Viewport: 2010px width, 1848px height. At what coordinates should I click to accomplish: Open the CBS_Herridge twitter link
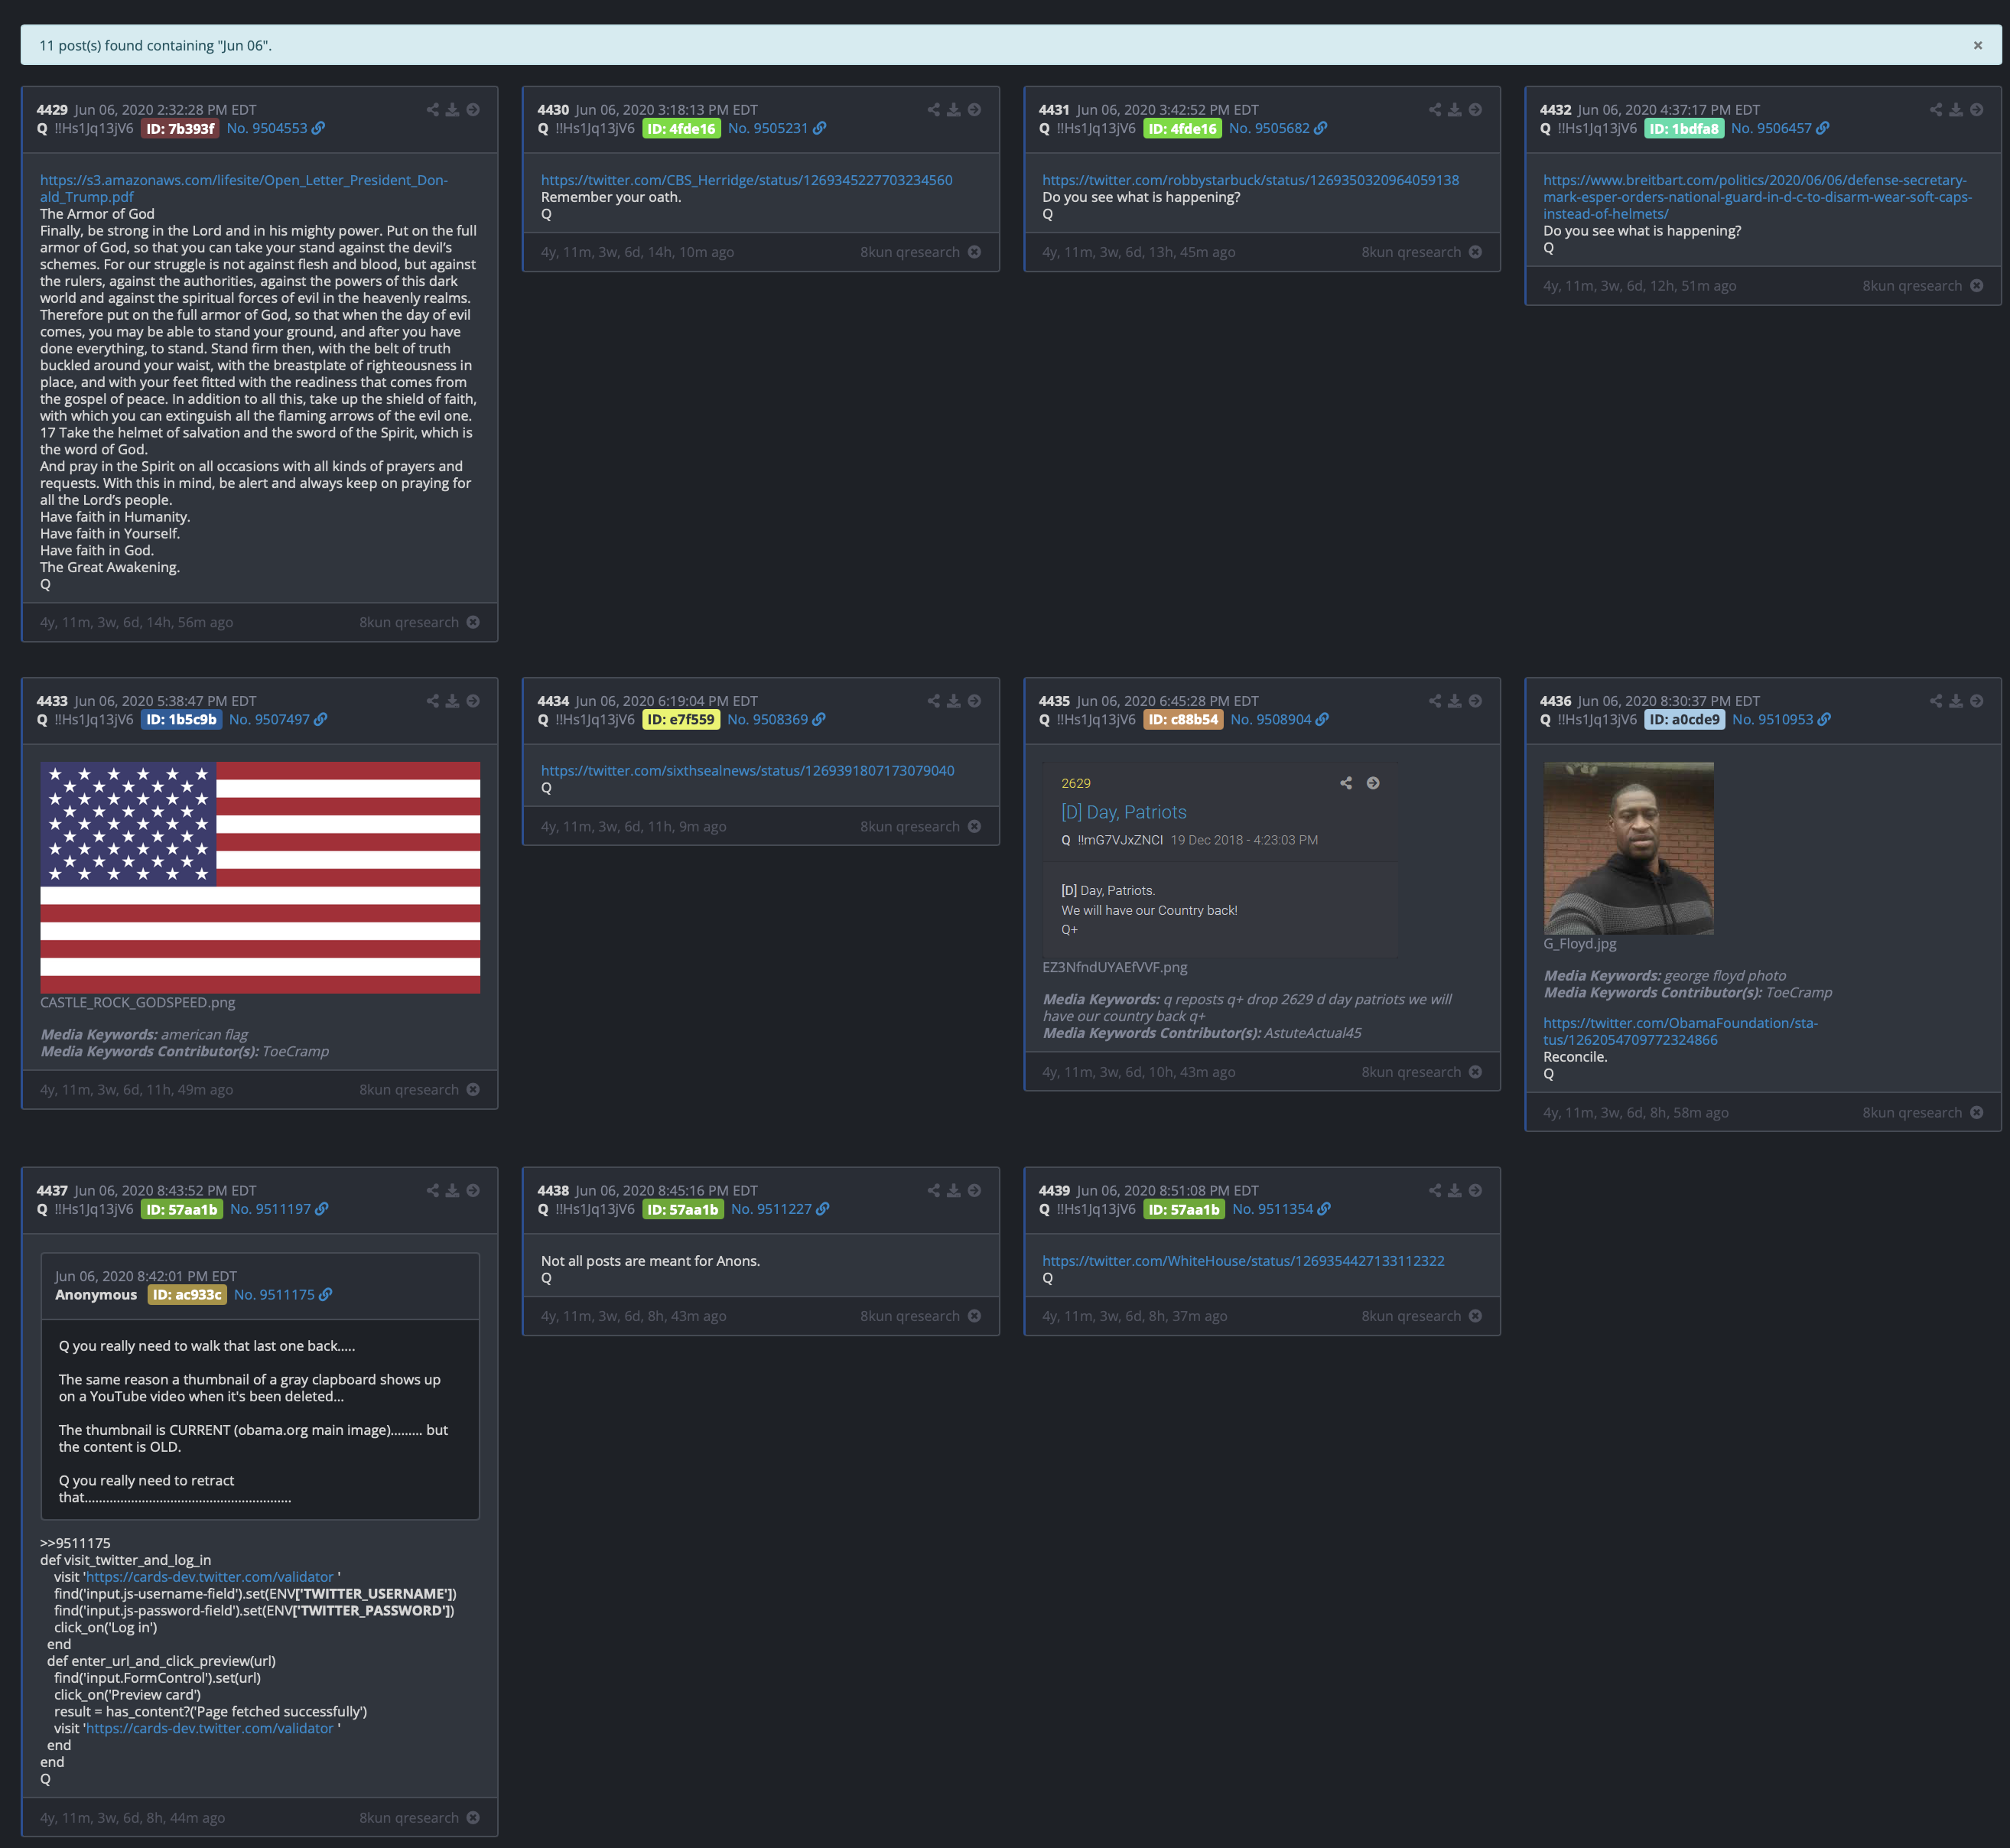[x=746, y=180]
